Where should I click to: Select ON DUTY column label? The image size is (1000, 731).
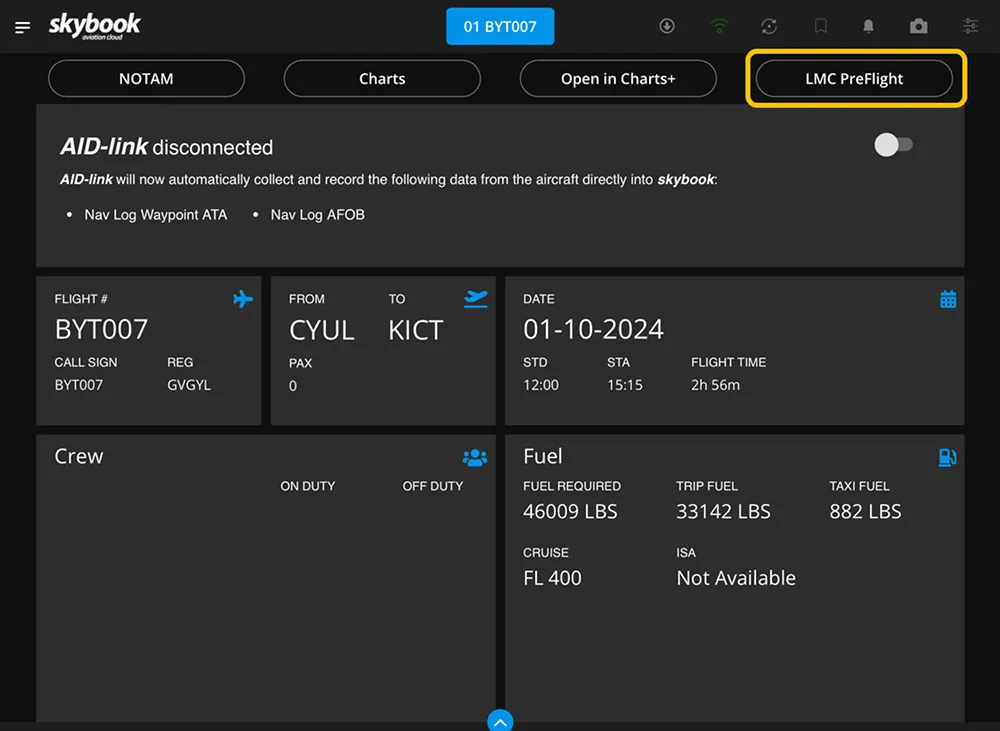[x=307, y=486]
